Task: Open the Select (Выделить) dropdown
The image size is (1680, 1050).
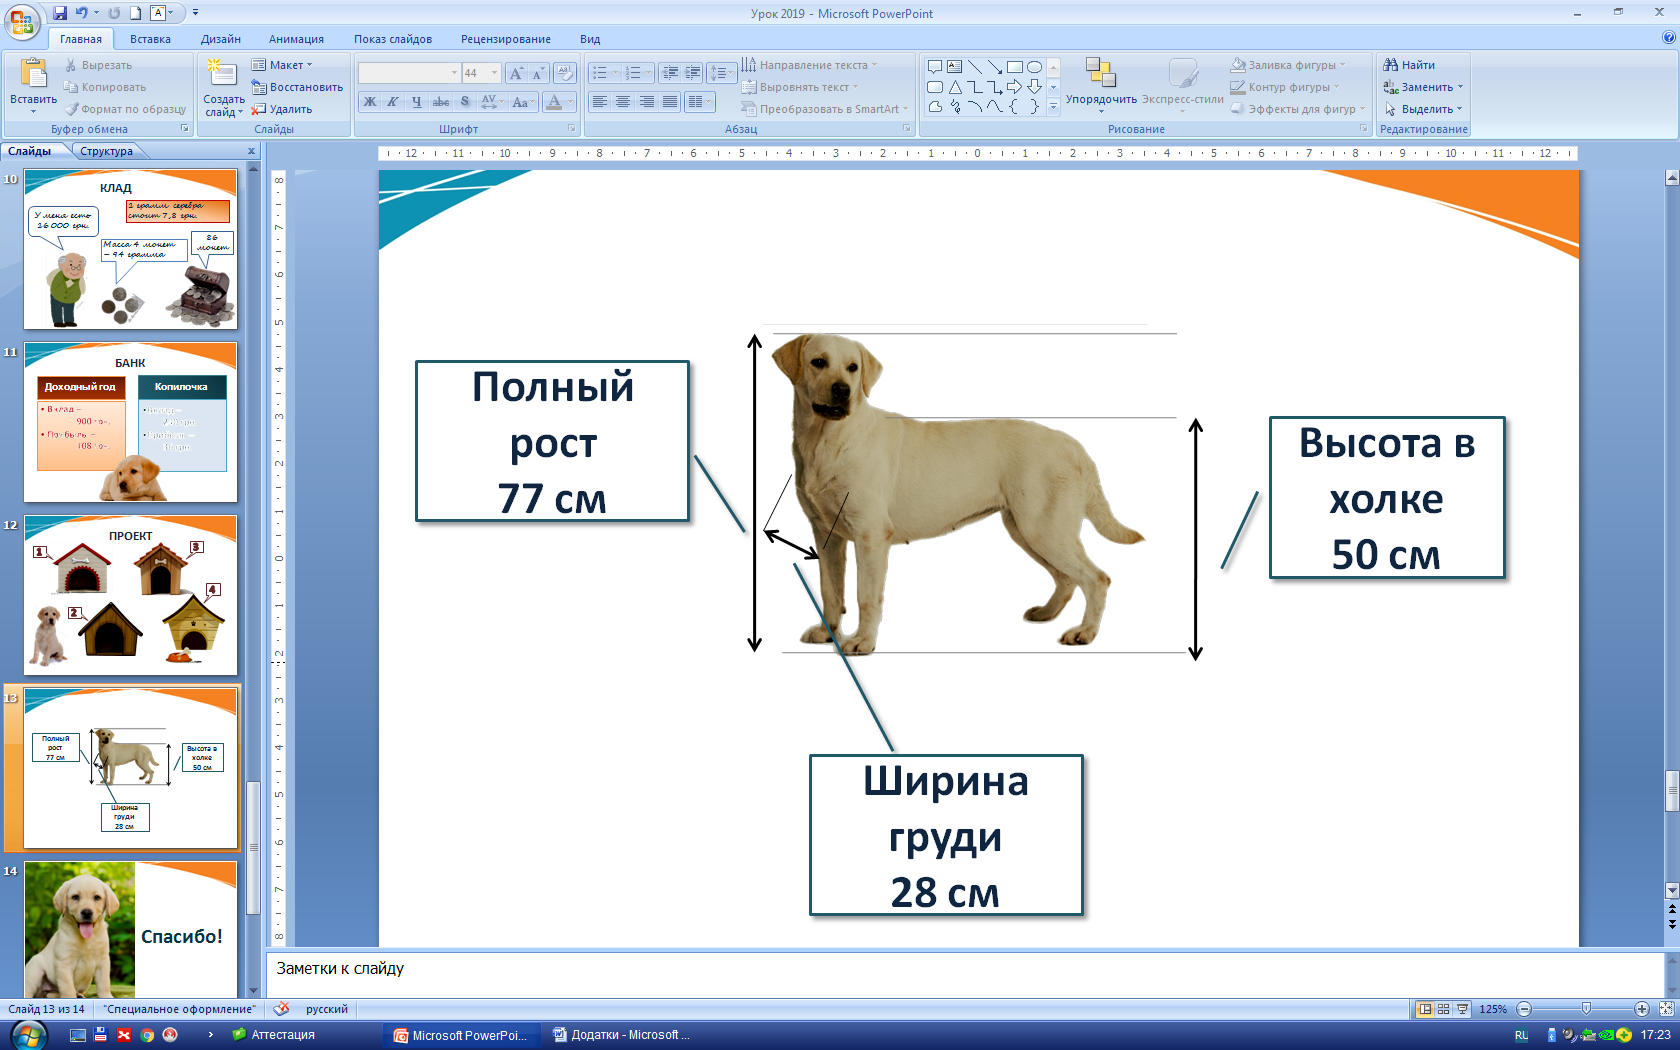Action: [x=1423, y=109]
